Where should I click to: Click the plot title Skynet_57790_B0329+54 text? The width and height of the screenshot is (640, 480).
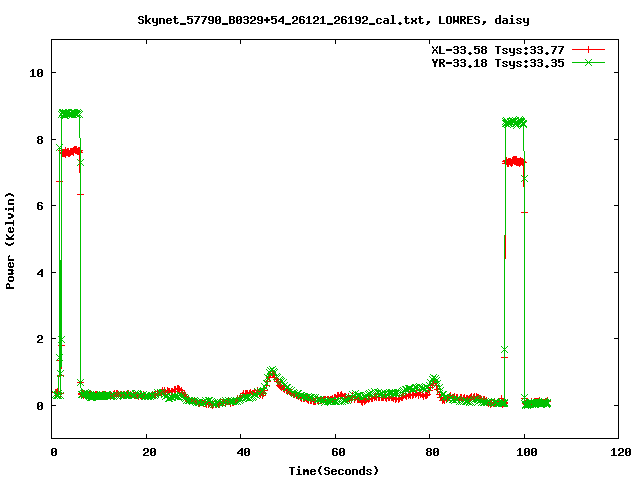(x=333, y=20)
